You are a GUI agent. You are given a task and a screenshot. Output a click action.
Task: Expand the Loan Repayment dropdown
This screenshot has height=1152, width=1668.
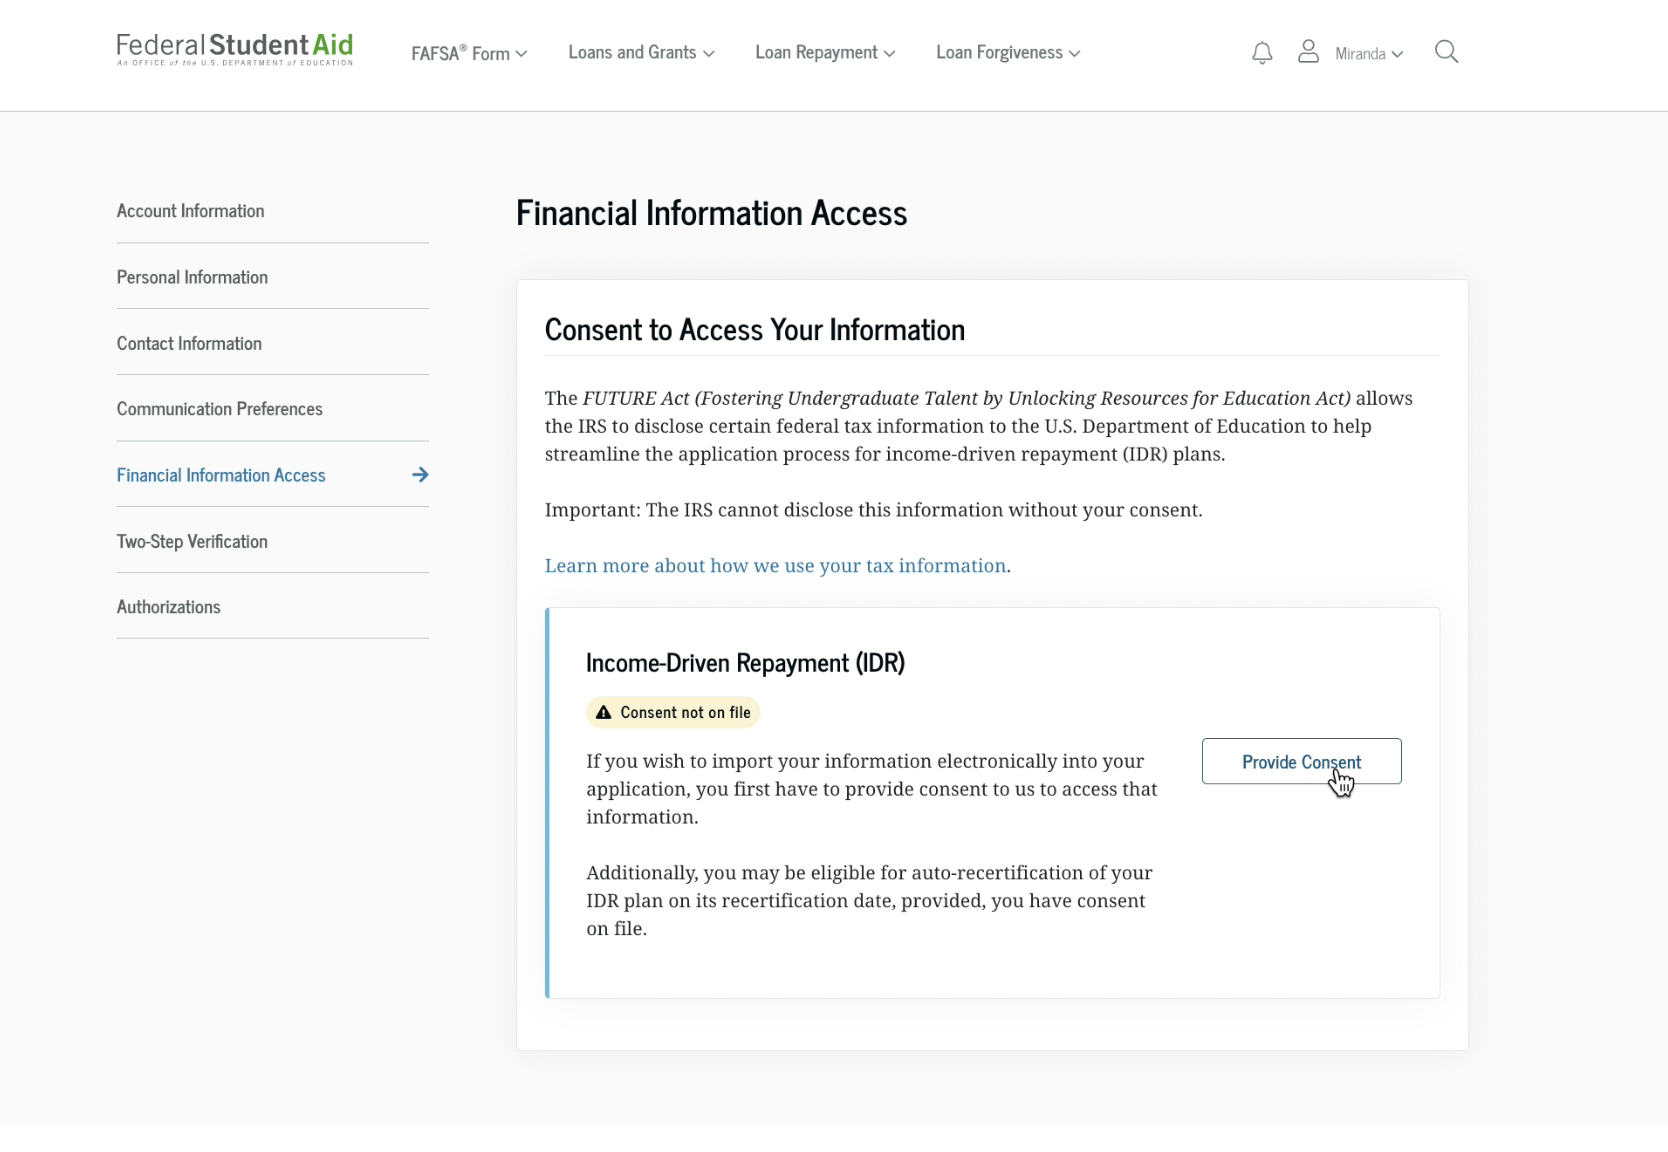coord(824,53)
